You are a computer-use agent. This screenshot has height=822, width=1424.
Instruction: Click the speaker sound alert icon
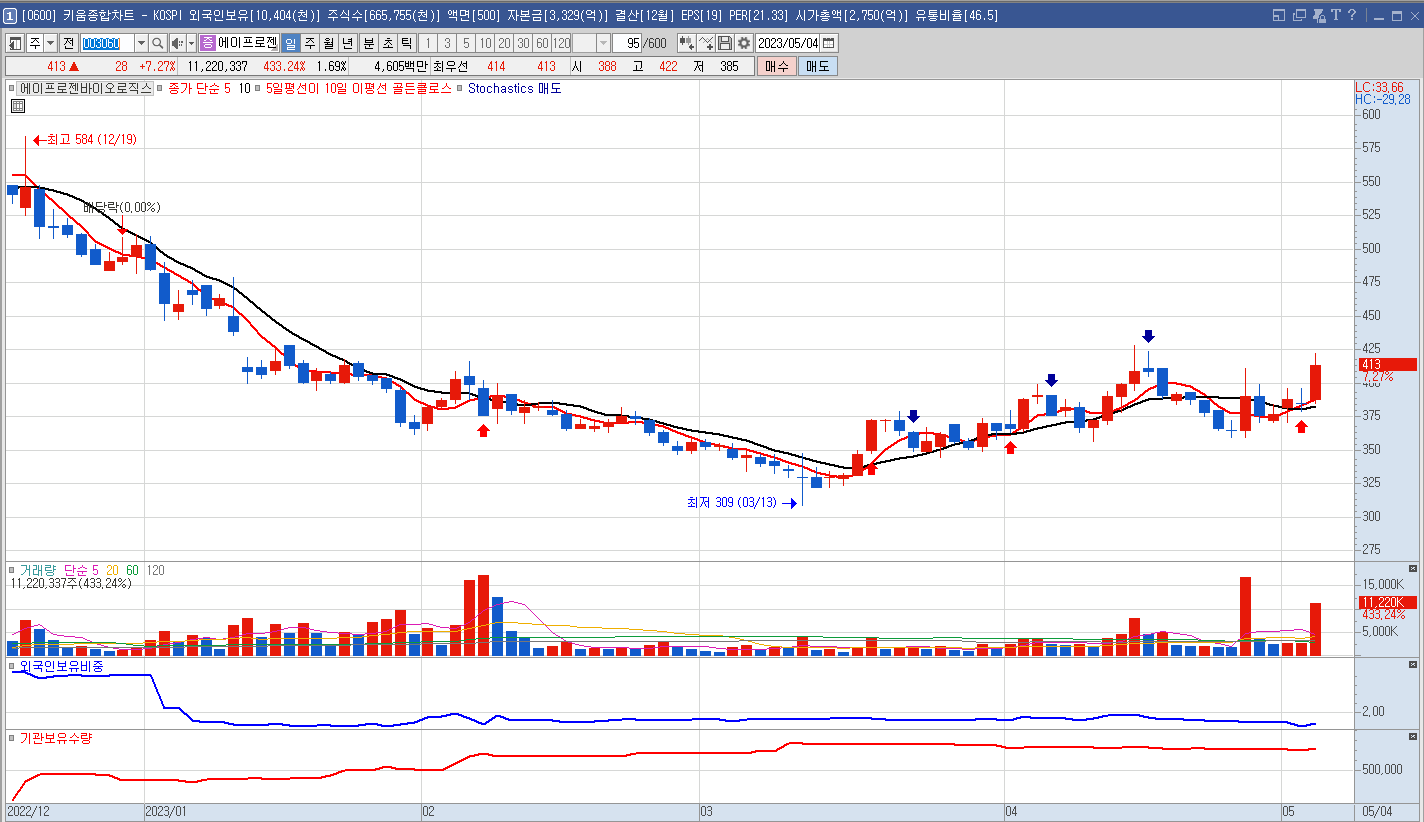[x=177, y=43]
